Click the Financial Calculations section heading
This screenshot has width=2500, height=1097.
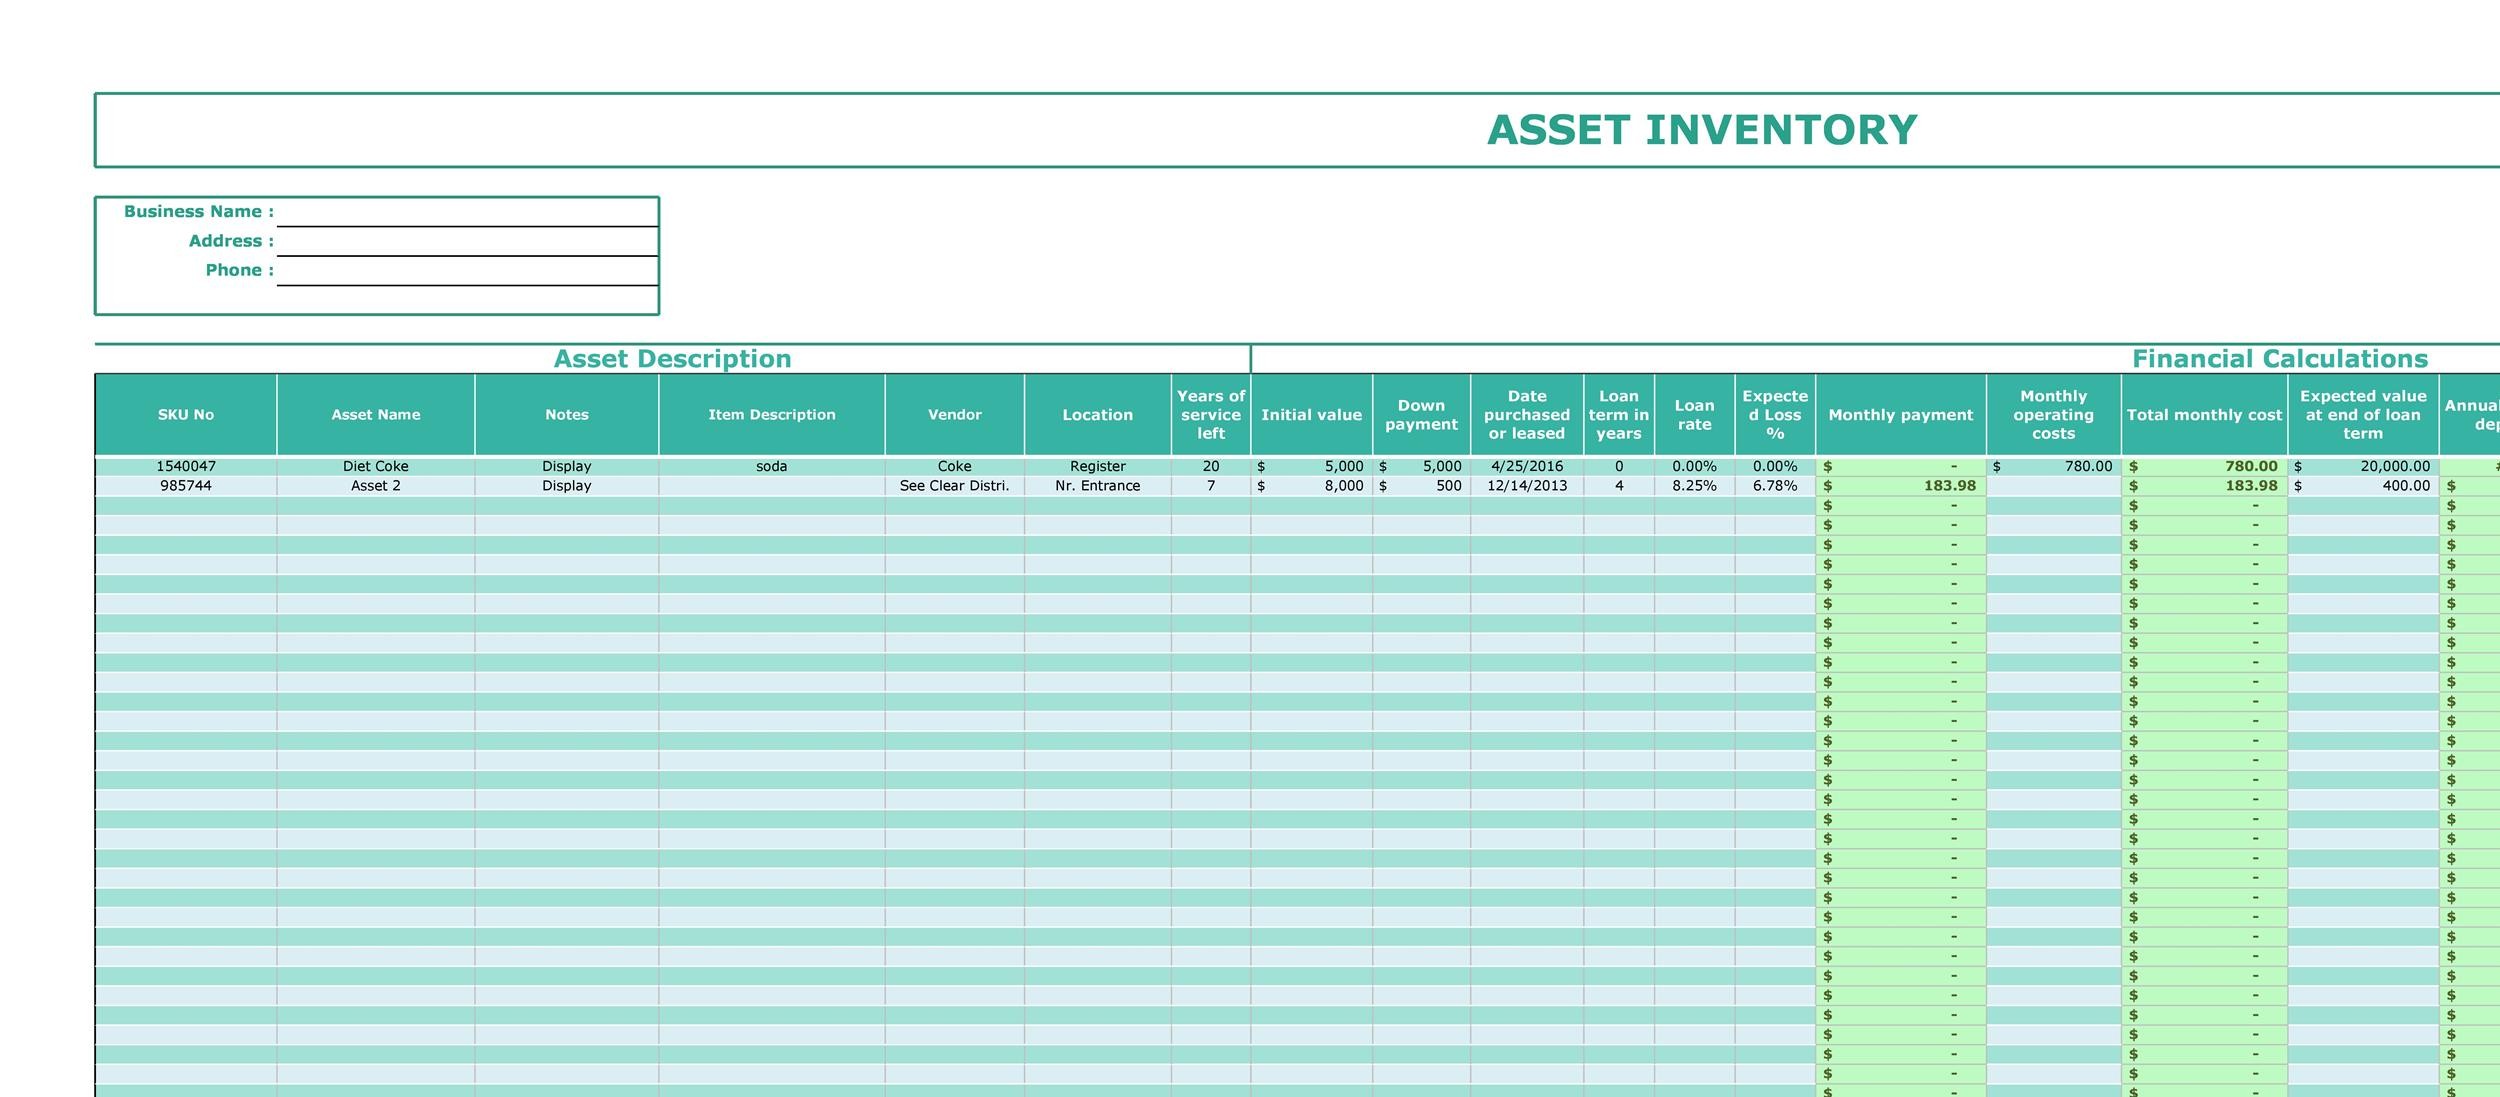click(2279, 359)
